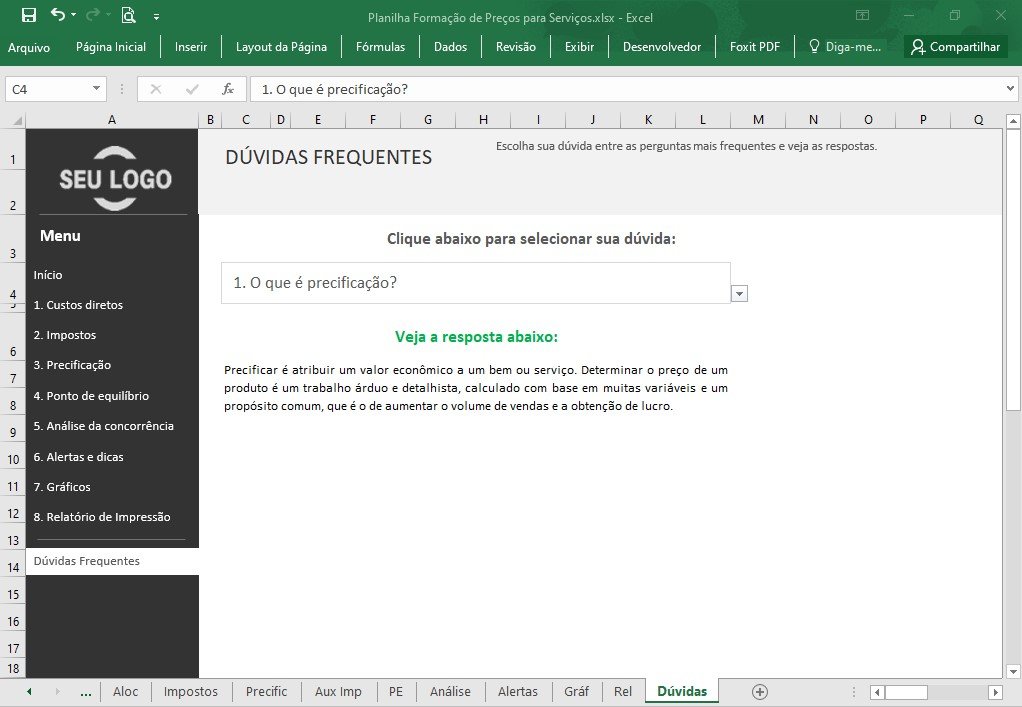Open the Foxit PDF tab

point(755,47)
